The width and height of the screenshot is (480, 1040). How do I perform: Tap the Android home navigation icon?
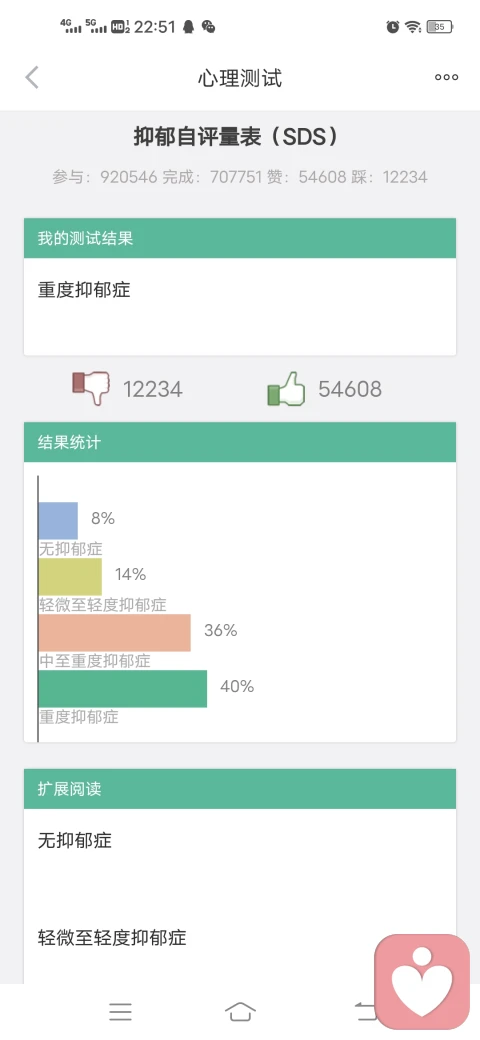[x=240, y=1011]
